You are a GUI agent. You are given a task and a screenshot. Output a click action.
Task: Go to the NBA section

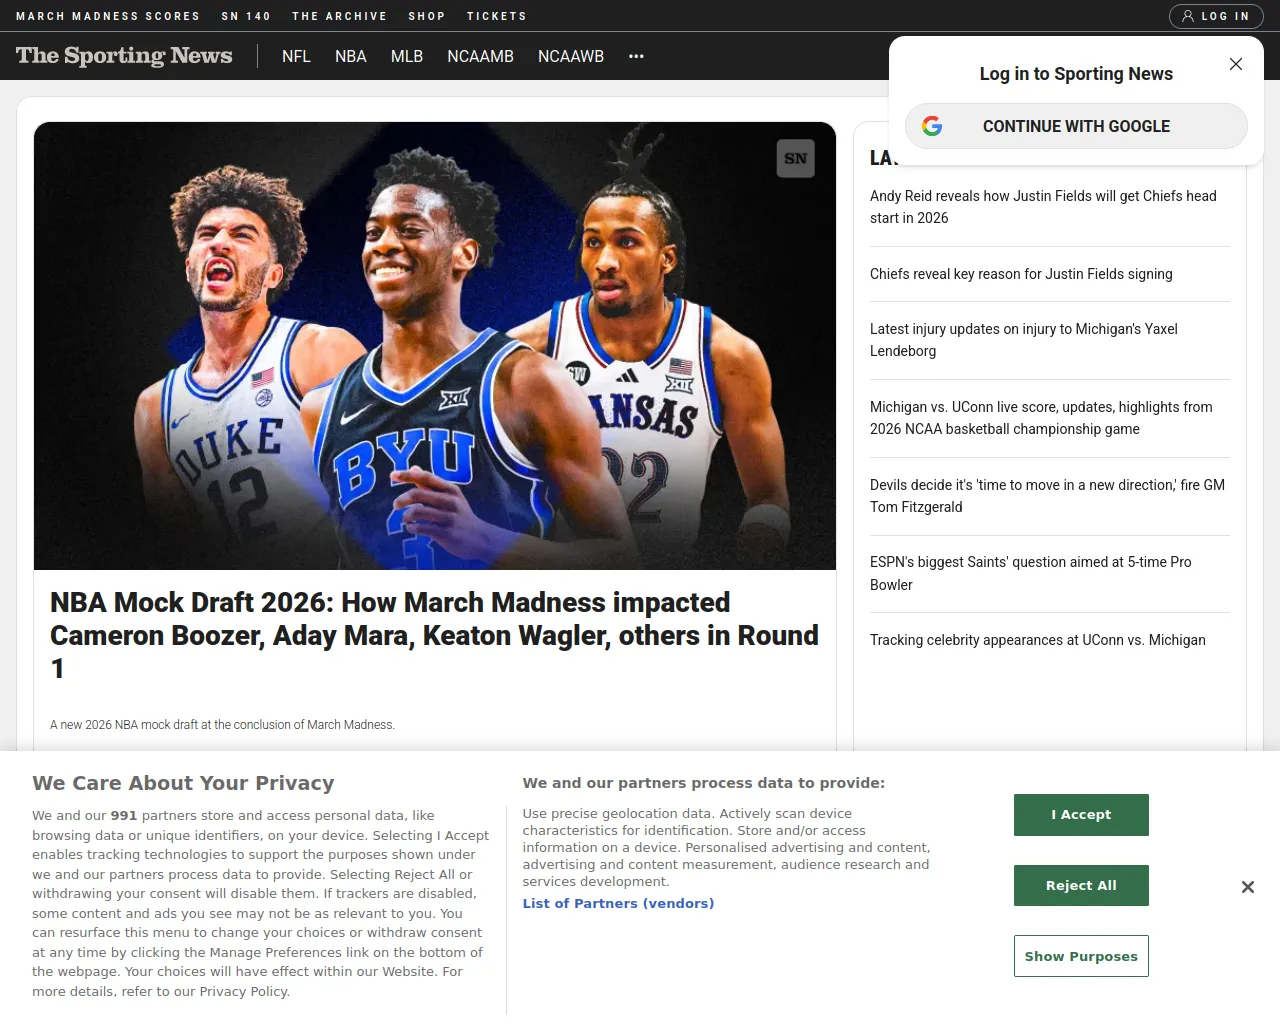tap(350, 57)
